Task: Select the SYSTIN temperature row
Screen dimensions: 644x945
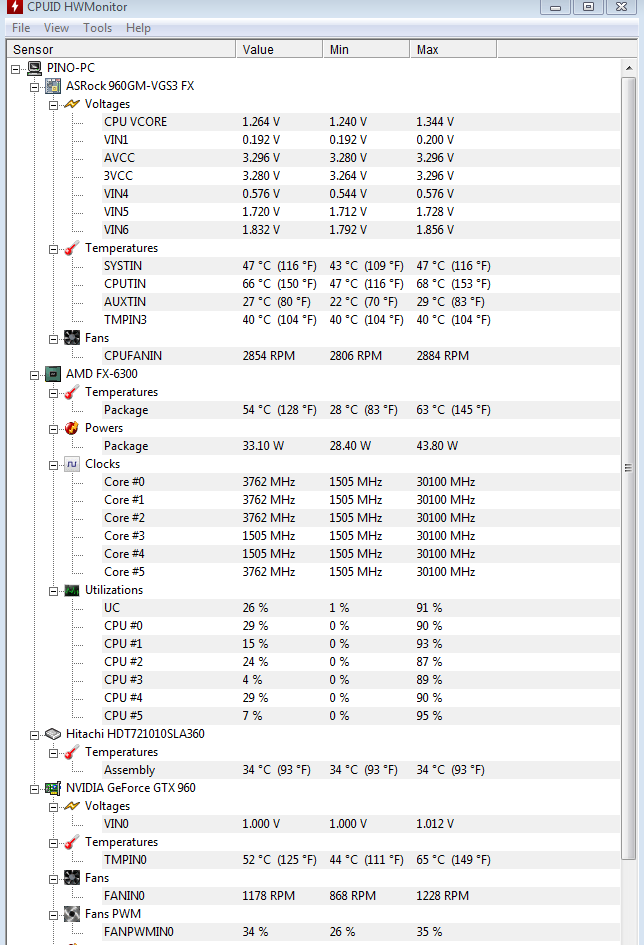Action: tap(361, 266)
